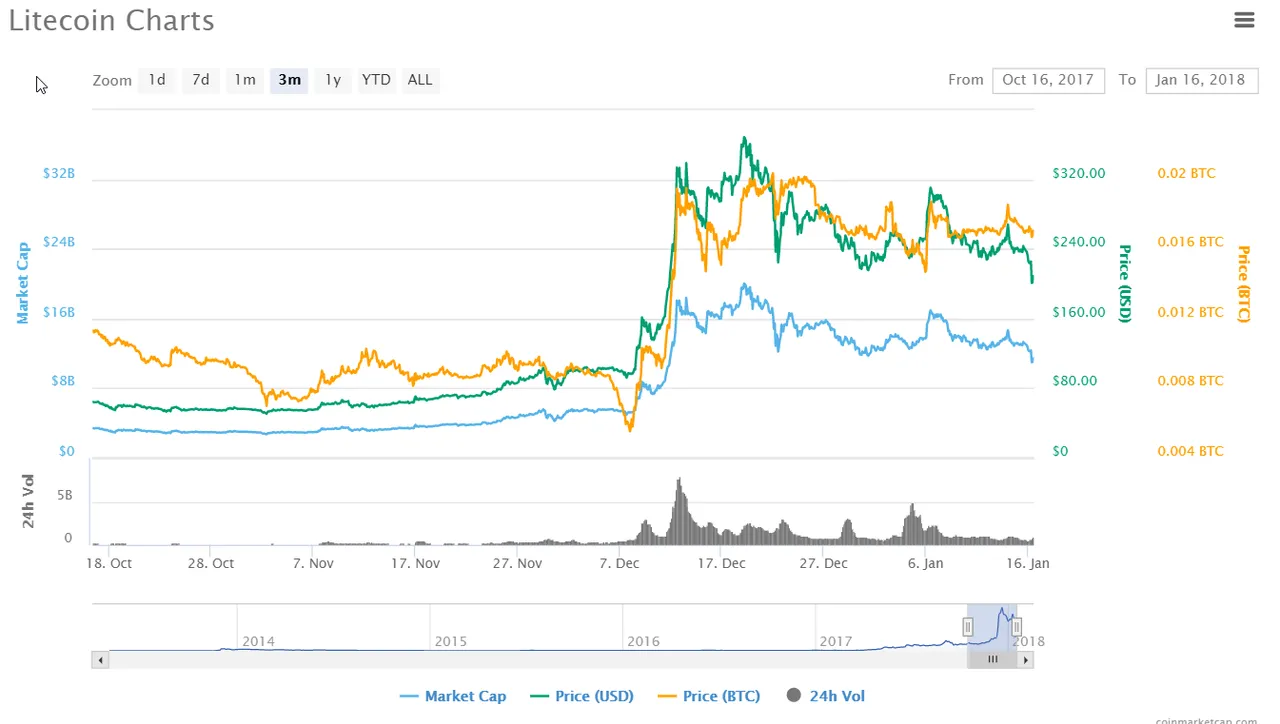Click the 2015 label in navigator

451,641
